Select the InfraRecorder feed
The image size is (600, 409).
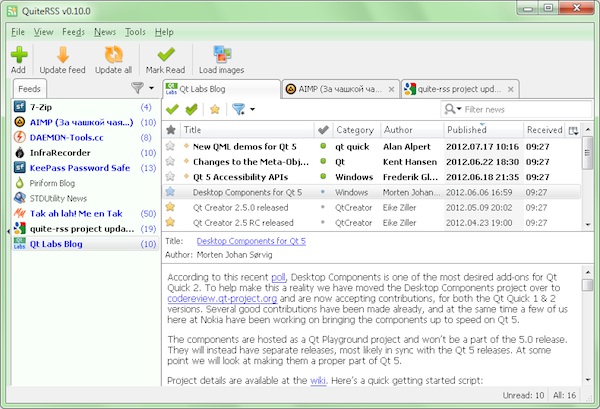pyautogui.click(x=85, y=153)
